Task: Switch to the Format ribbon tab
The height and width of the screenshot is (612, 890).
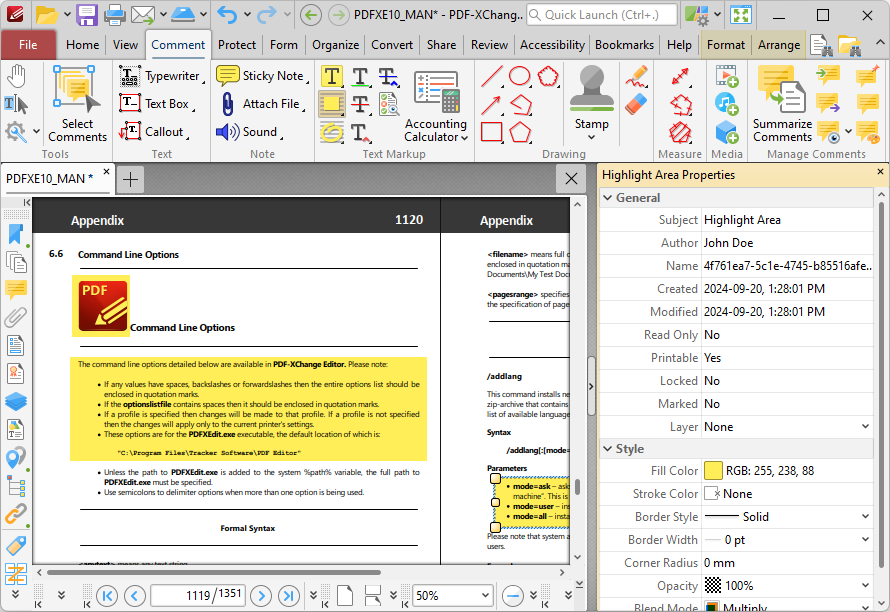Action: point(725,45)
